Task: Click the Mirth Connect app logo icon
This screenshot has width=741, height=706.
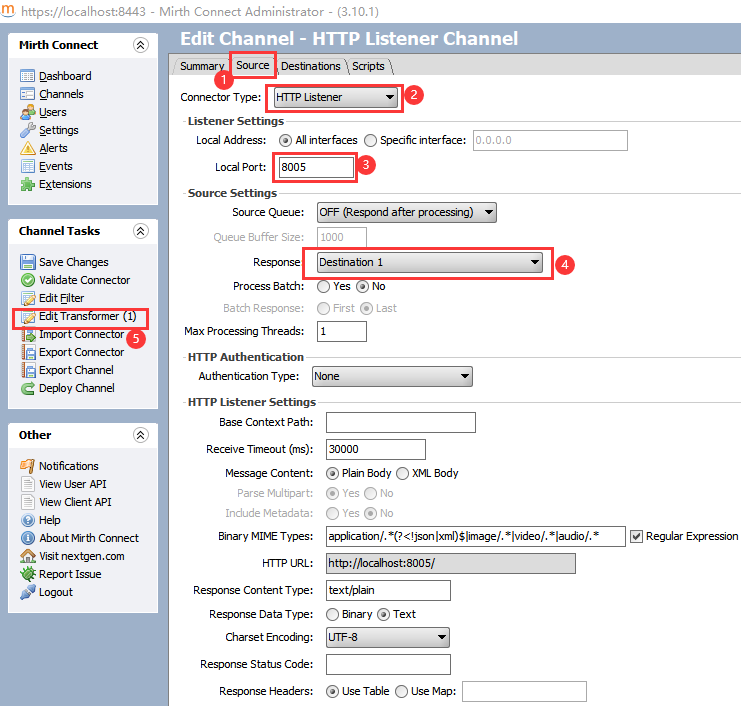Action: point(8,11)
